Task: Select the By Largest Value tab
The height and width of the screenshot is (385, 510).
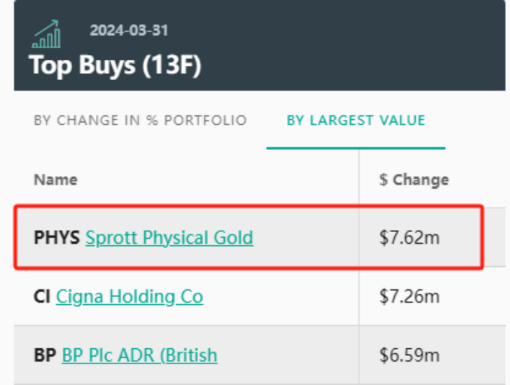Action: pos(356,120)
